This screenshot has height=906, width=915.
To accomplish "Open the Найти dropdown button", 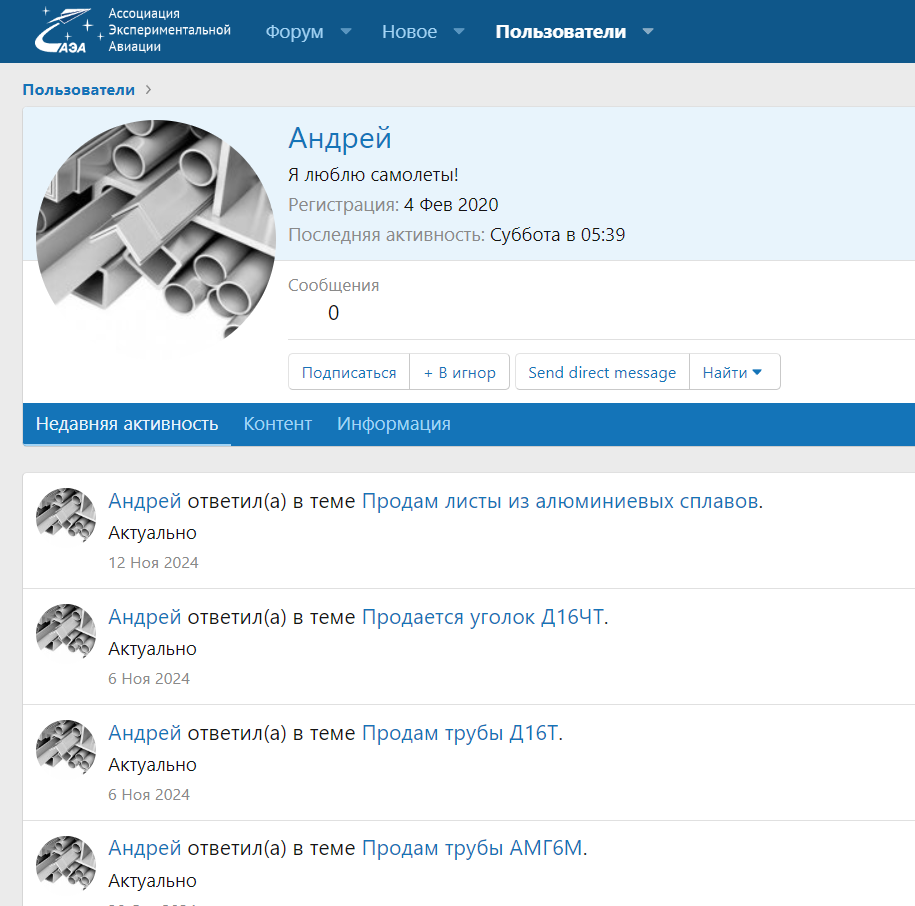I will click(734, 372).
